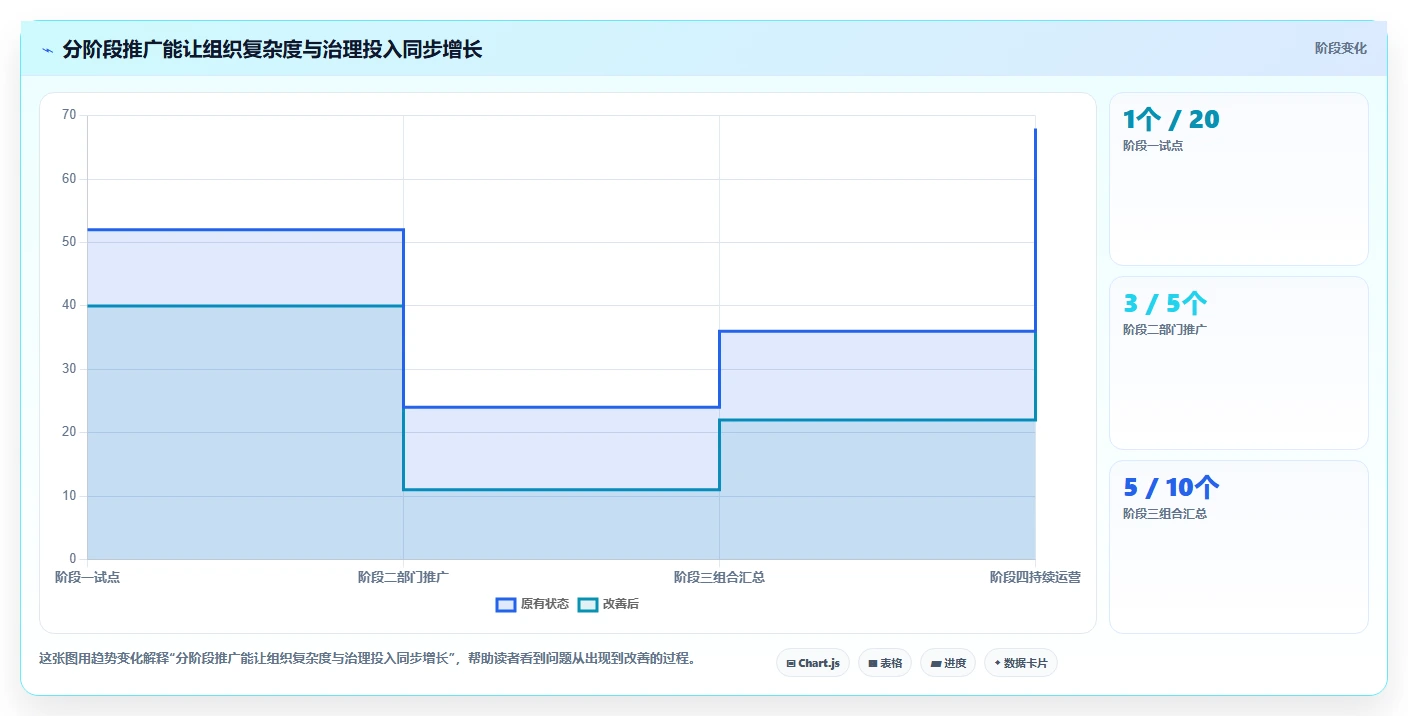Open the 阶段二部门推广 data card

pos(1239,363)
